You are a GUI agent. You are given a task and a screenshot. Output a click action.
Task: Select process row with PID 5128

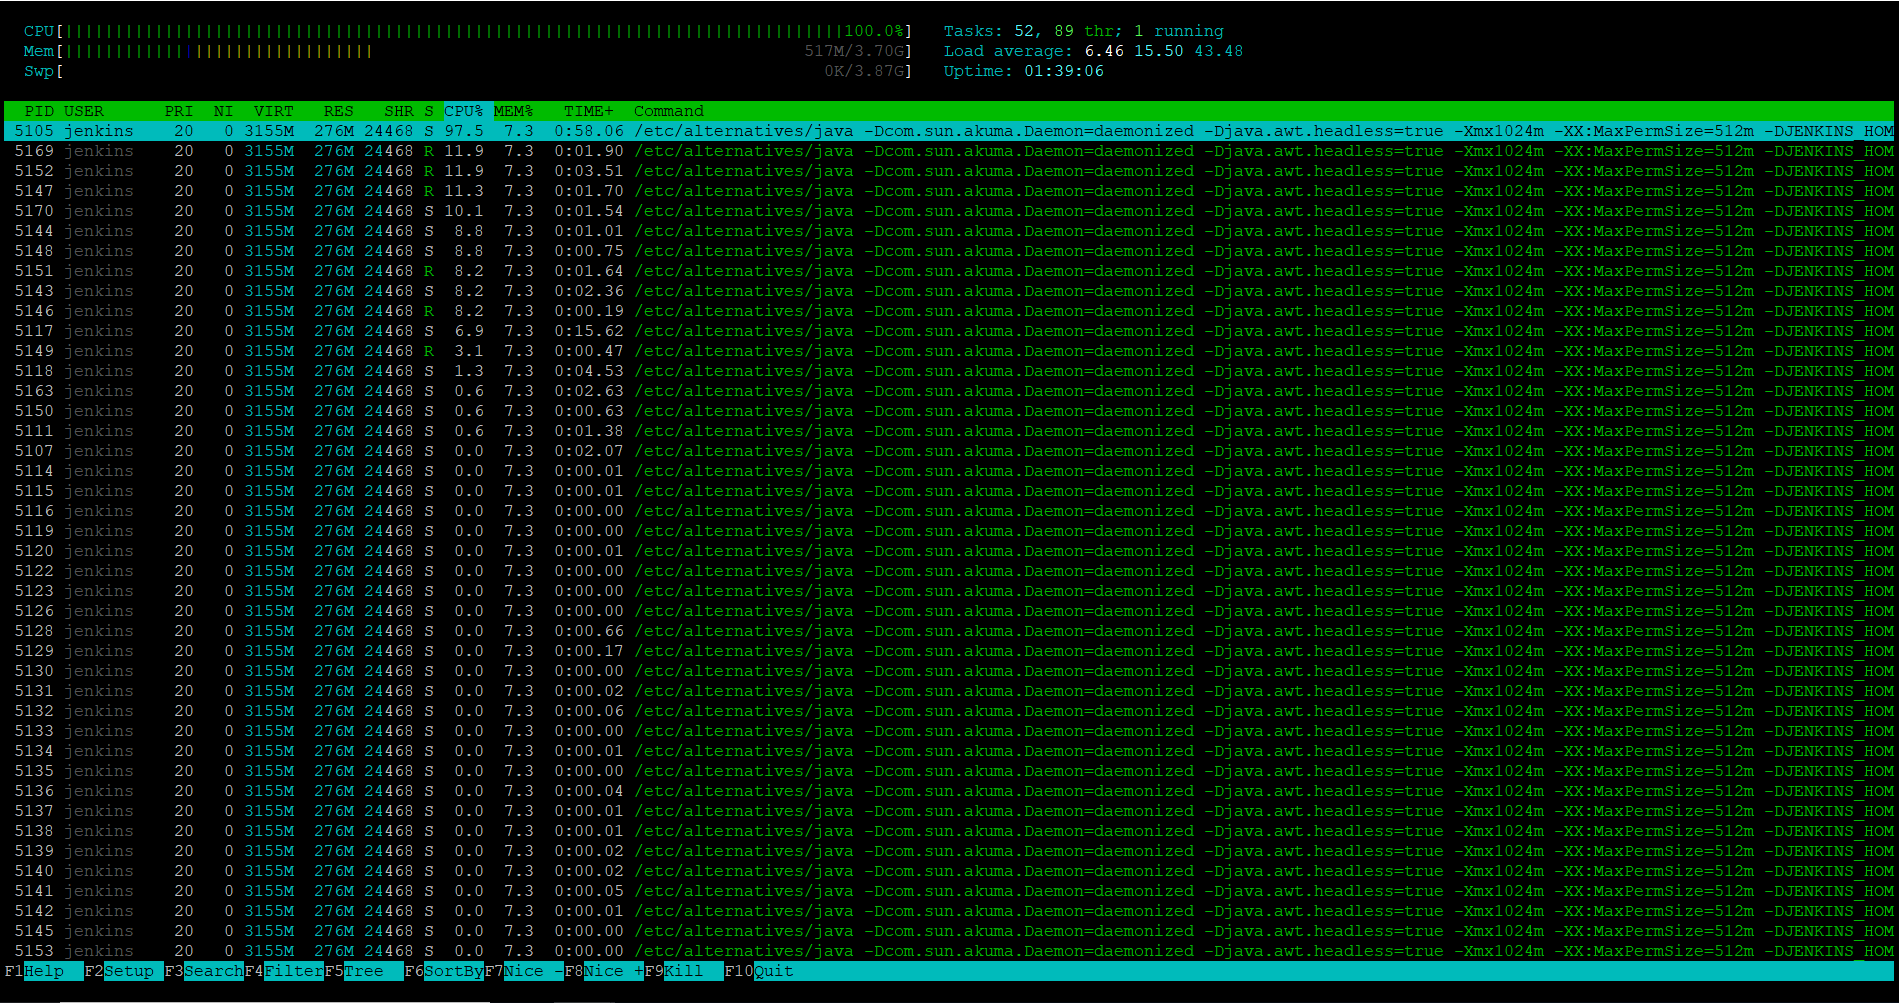point(949,631)
